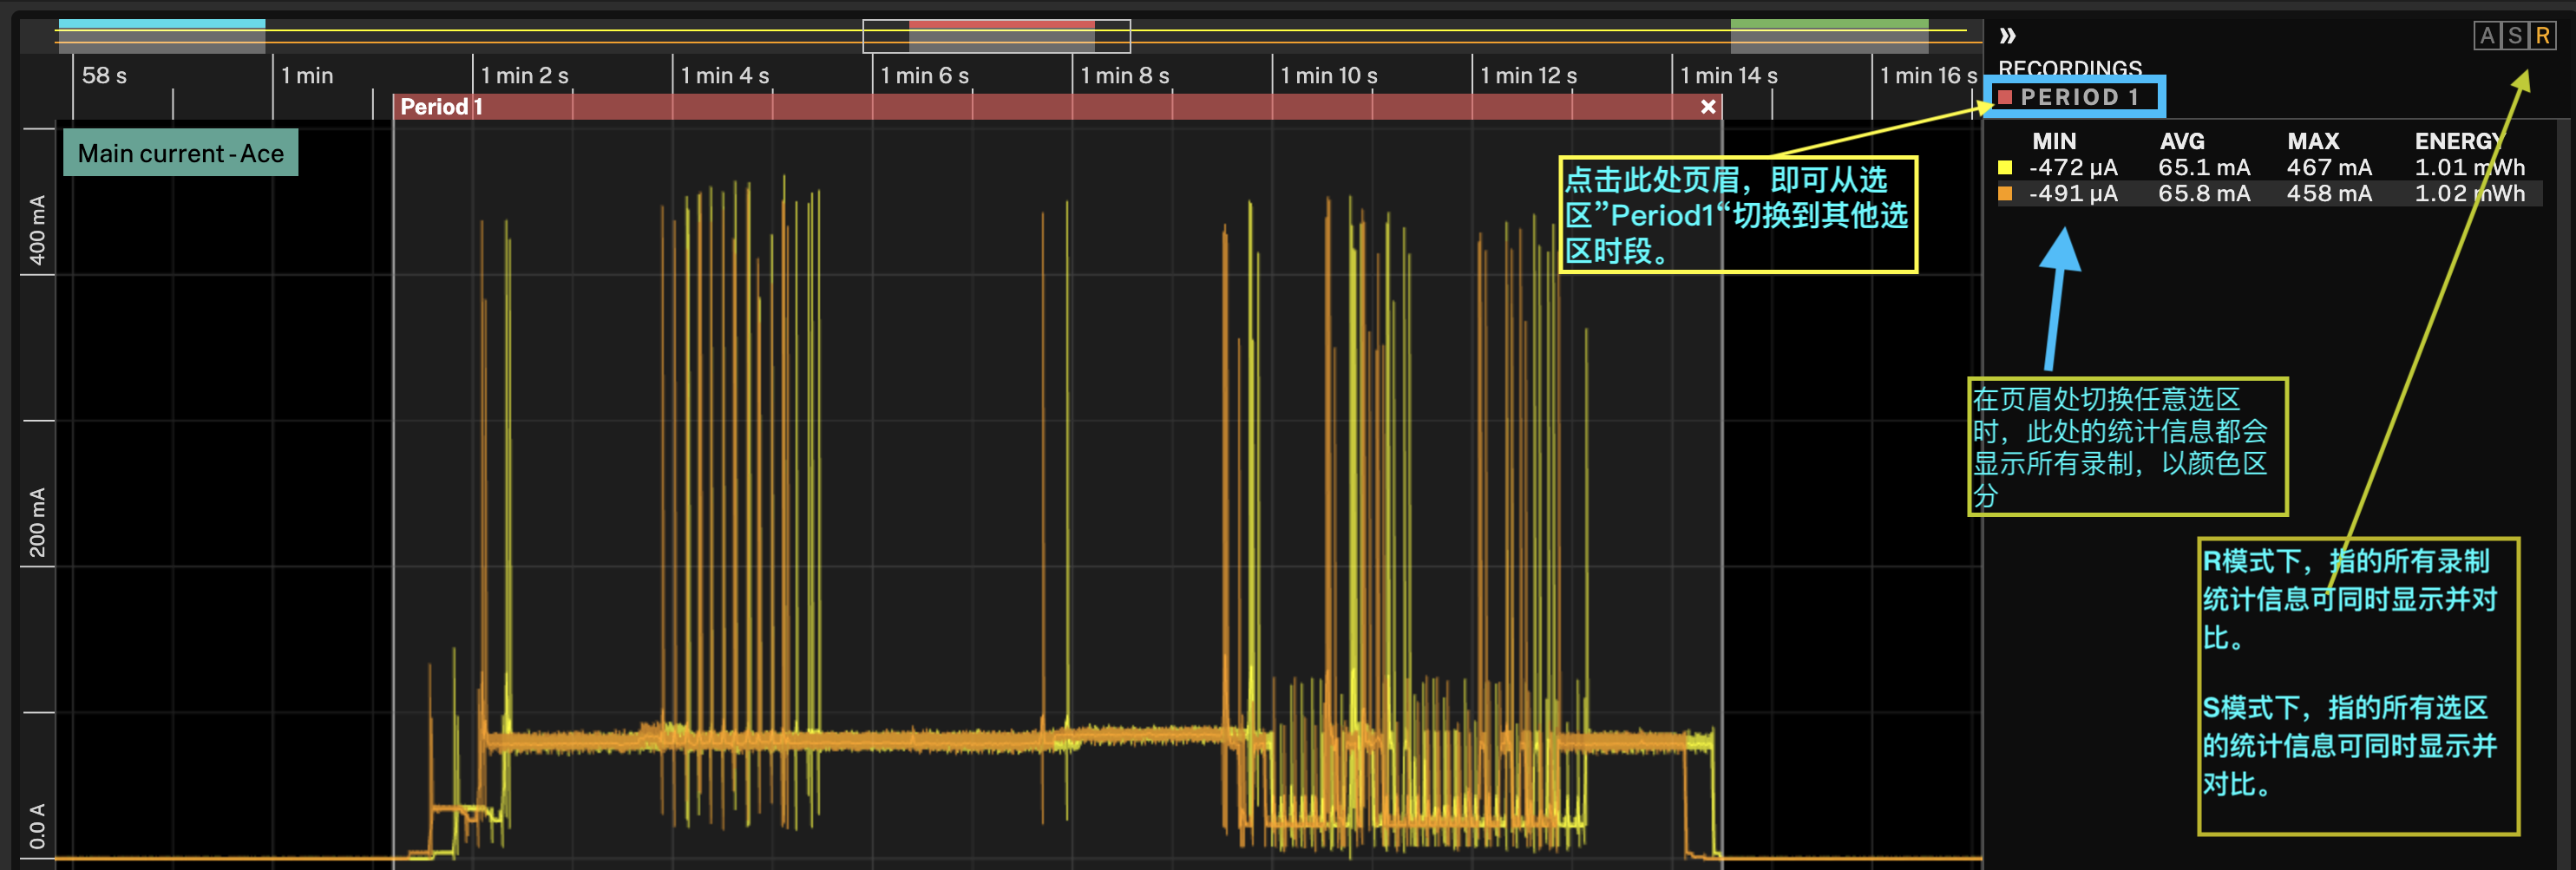Image resolution: width=2576 pixels, height=870 pixels.
Task: Click the yellow recording color swatch
Action: pyautogui.click(x=2004, y=167)
